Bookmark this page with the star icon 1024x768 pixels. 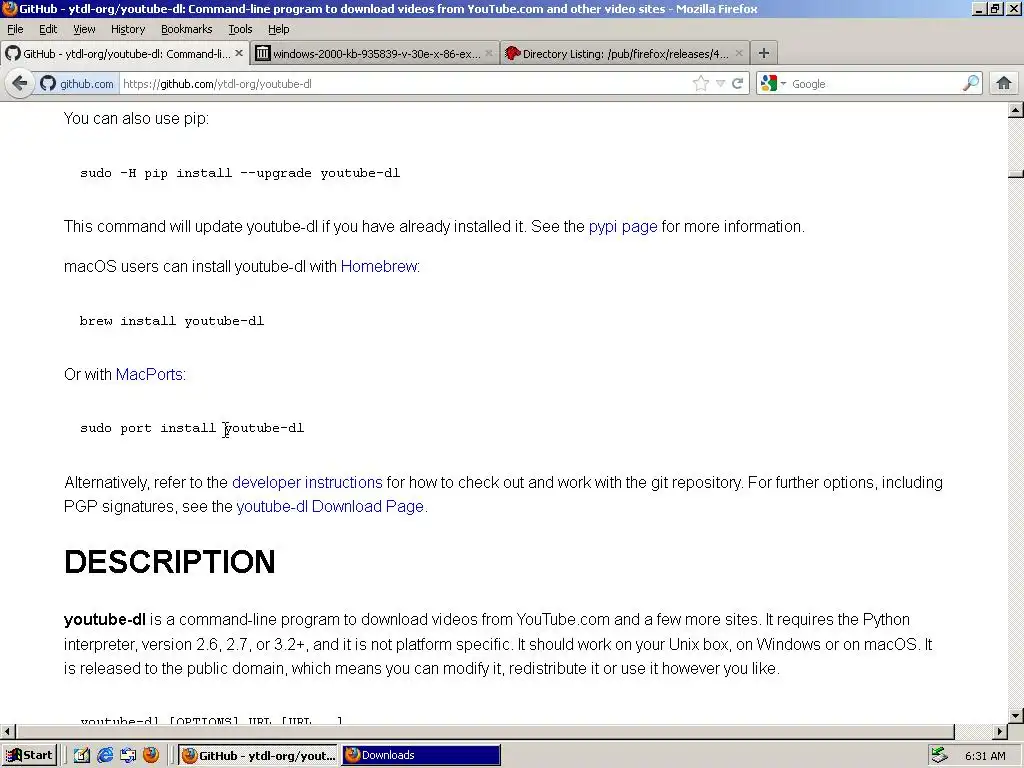tap(701, 84)
